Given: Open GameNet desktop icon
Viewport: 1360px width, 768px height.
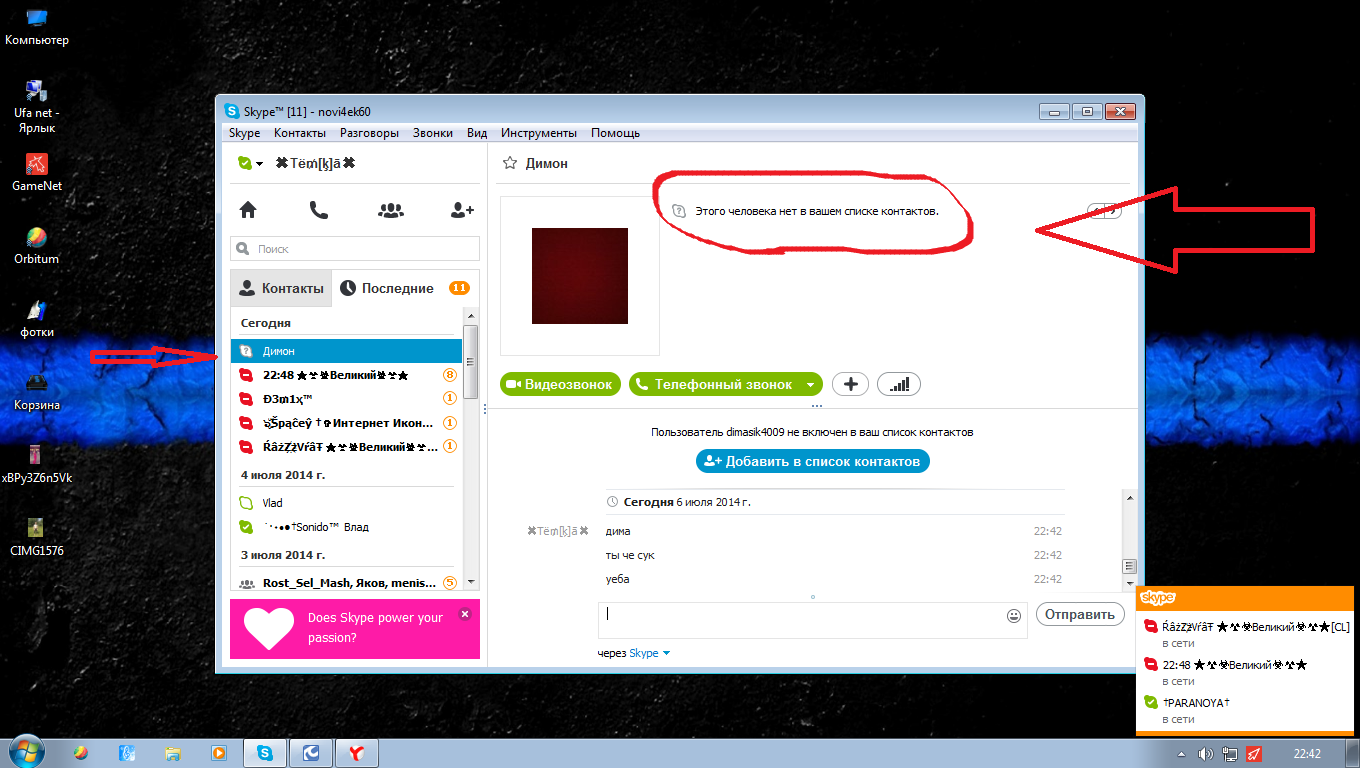Looking at the screenshot, I should point(37,173).
